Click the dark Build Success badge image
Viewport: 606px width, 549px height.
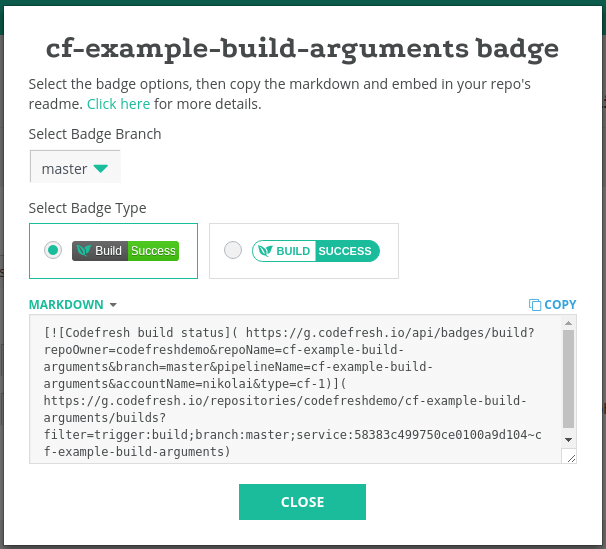coord(125,251)
